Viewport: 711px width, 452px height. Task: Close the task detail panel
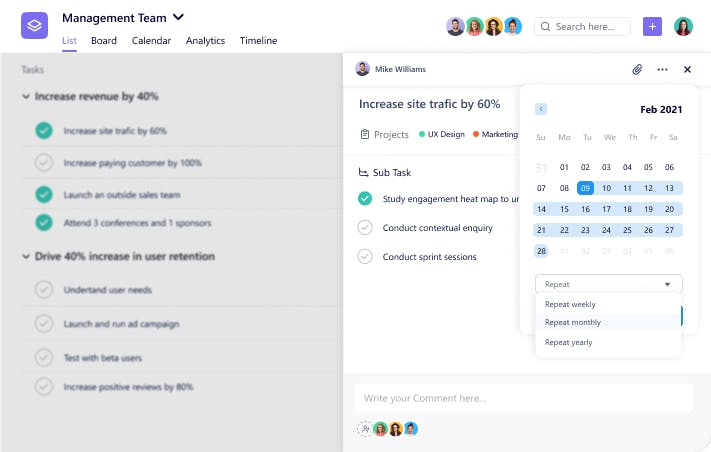tap(687, 70)
